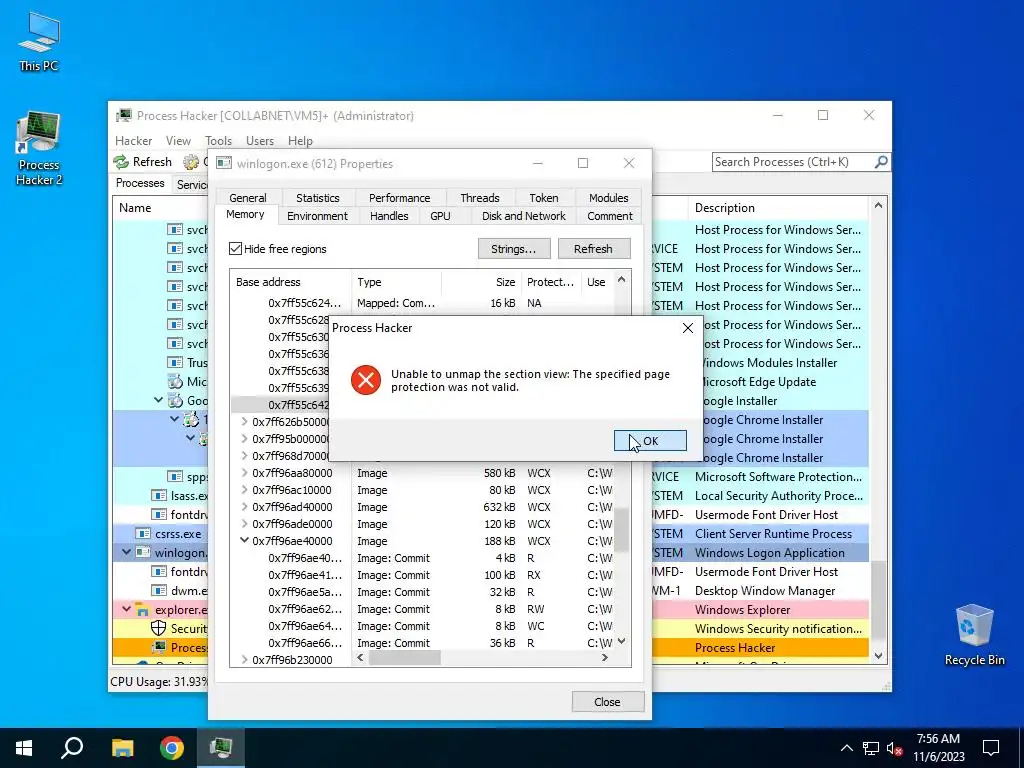Image resolution: width=1024 pixels, height=768 pixels.
Task: Open the Hacker menu
Action: pyautogui.click(x=133, y=141)
